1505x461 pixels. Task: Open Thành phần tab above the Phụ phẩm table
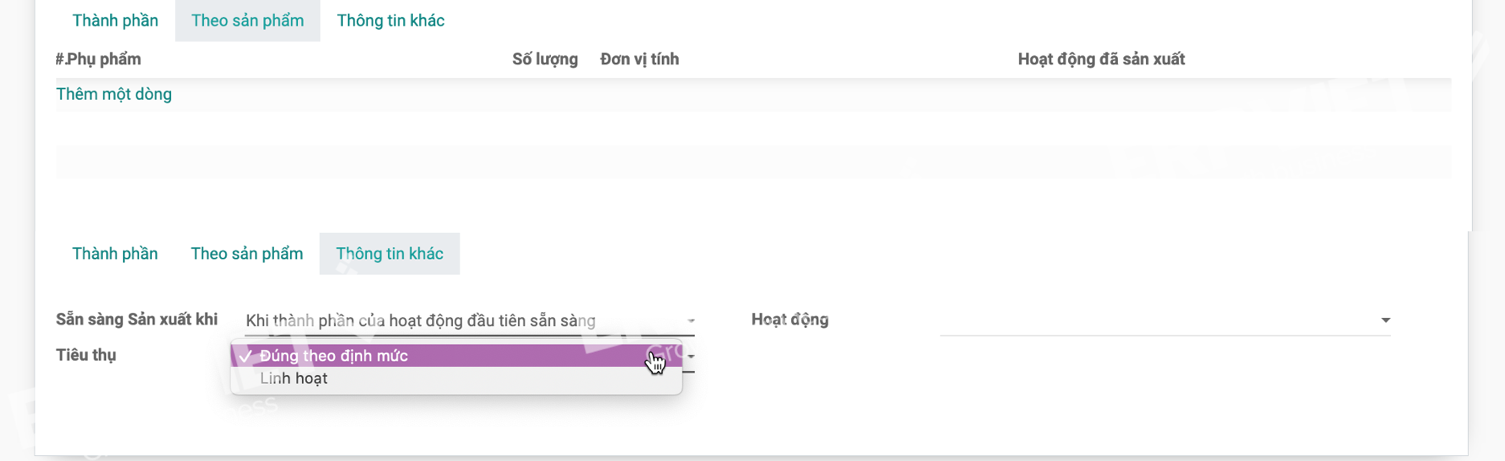[115, 20]
